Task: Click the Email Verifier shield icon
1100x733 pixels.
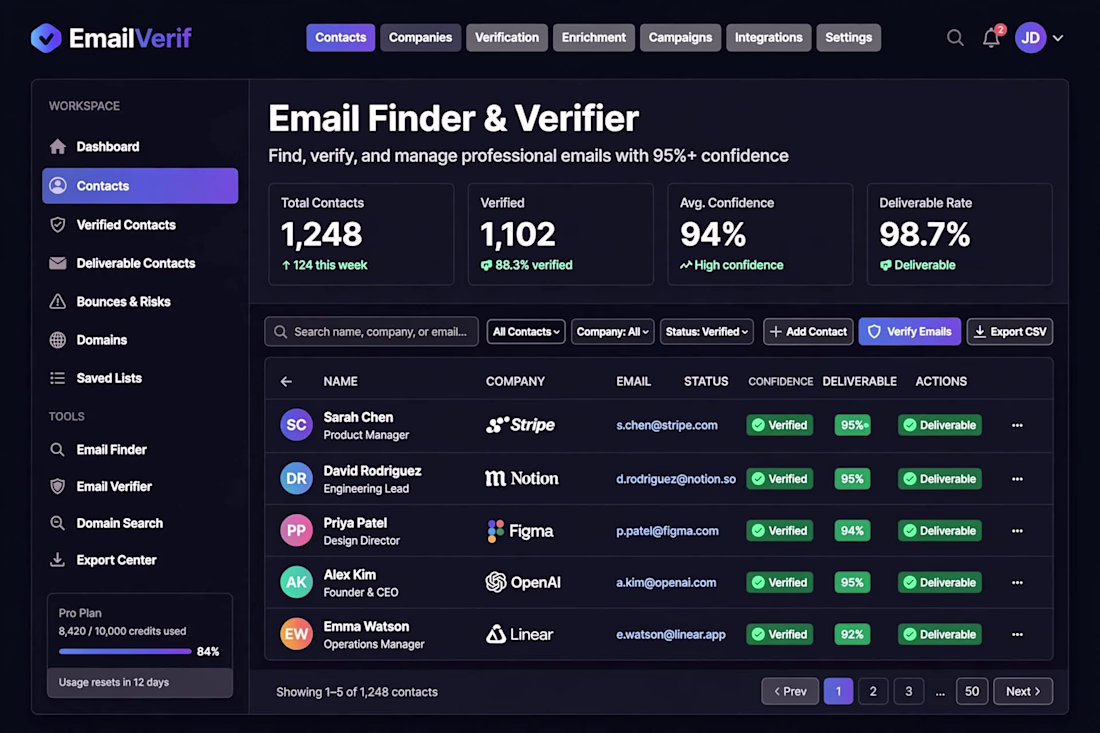Action: pos(58,486)
